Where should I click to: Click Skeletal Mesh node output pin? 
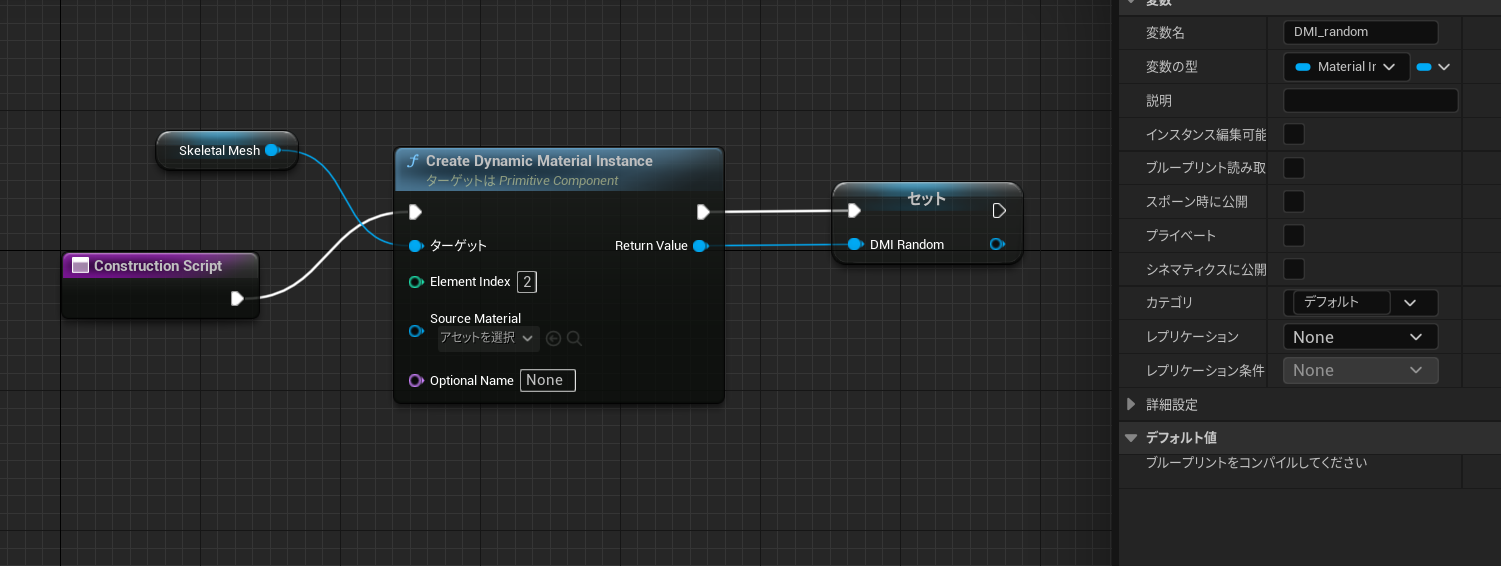click(x=271, y=150)
